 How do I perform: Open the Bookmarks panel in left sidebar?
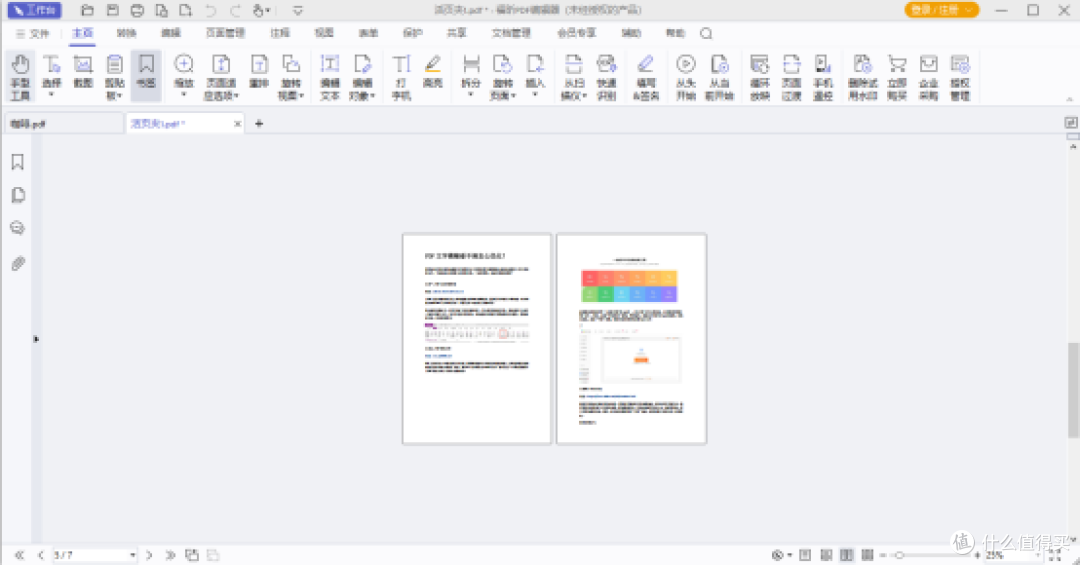point(18,162)
